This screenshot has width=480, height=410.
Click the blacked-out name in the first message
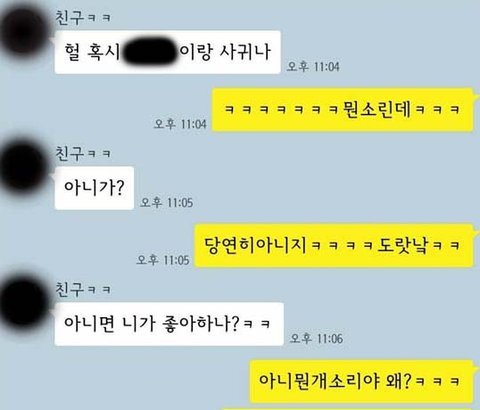[150, 51]
